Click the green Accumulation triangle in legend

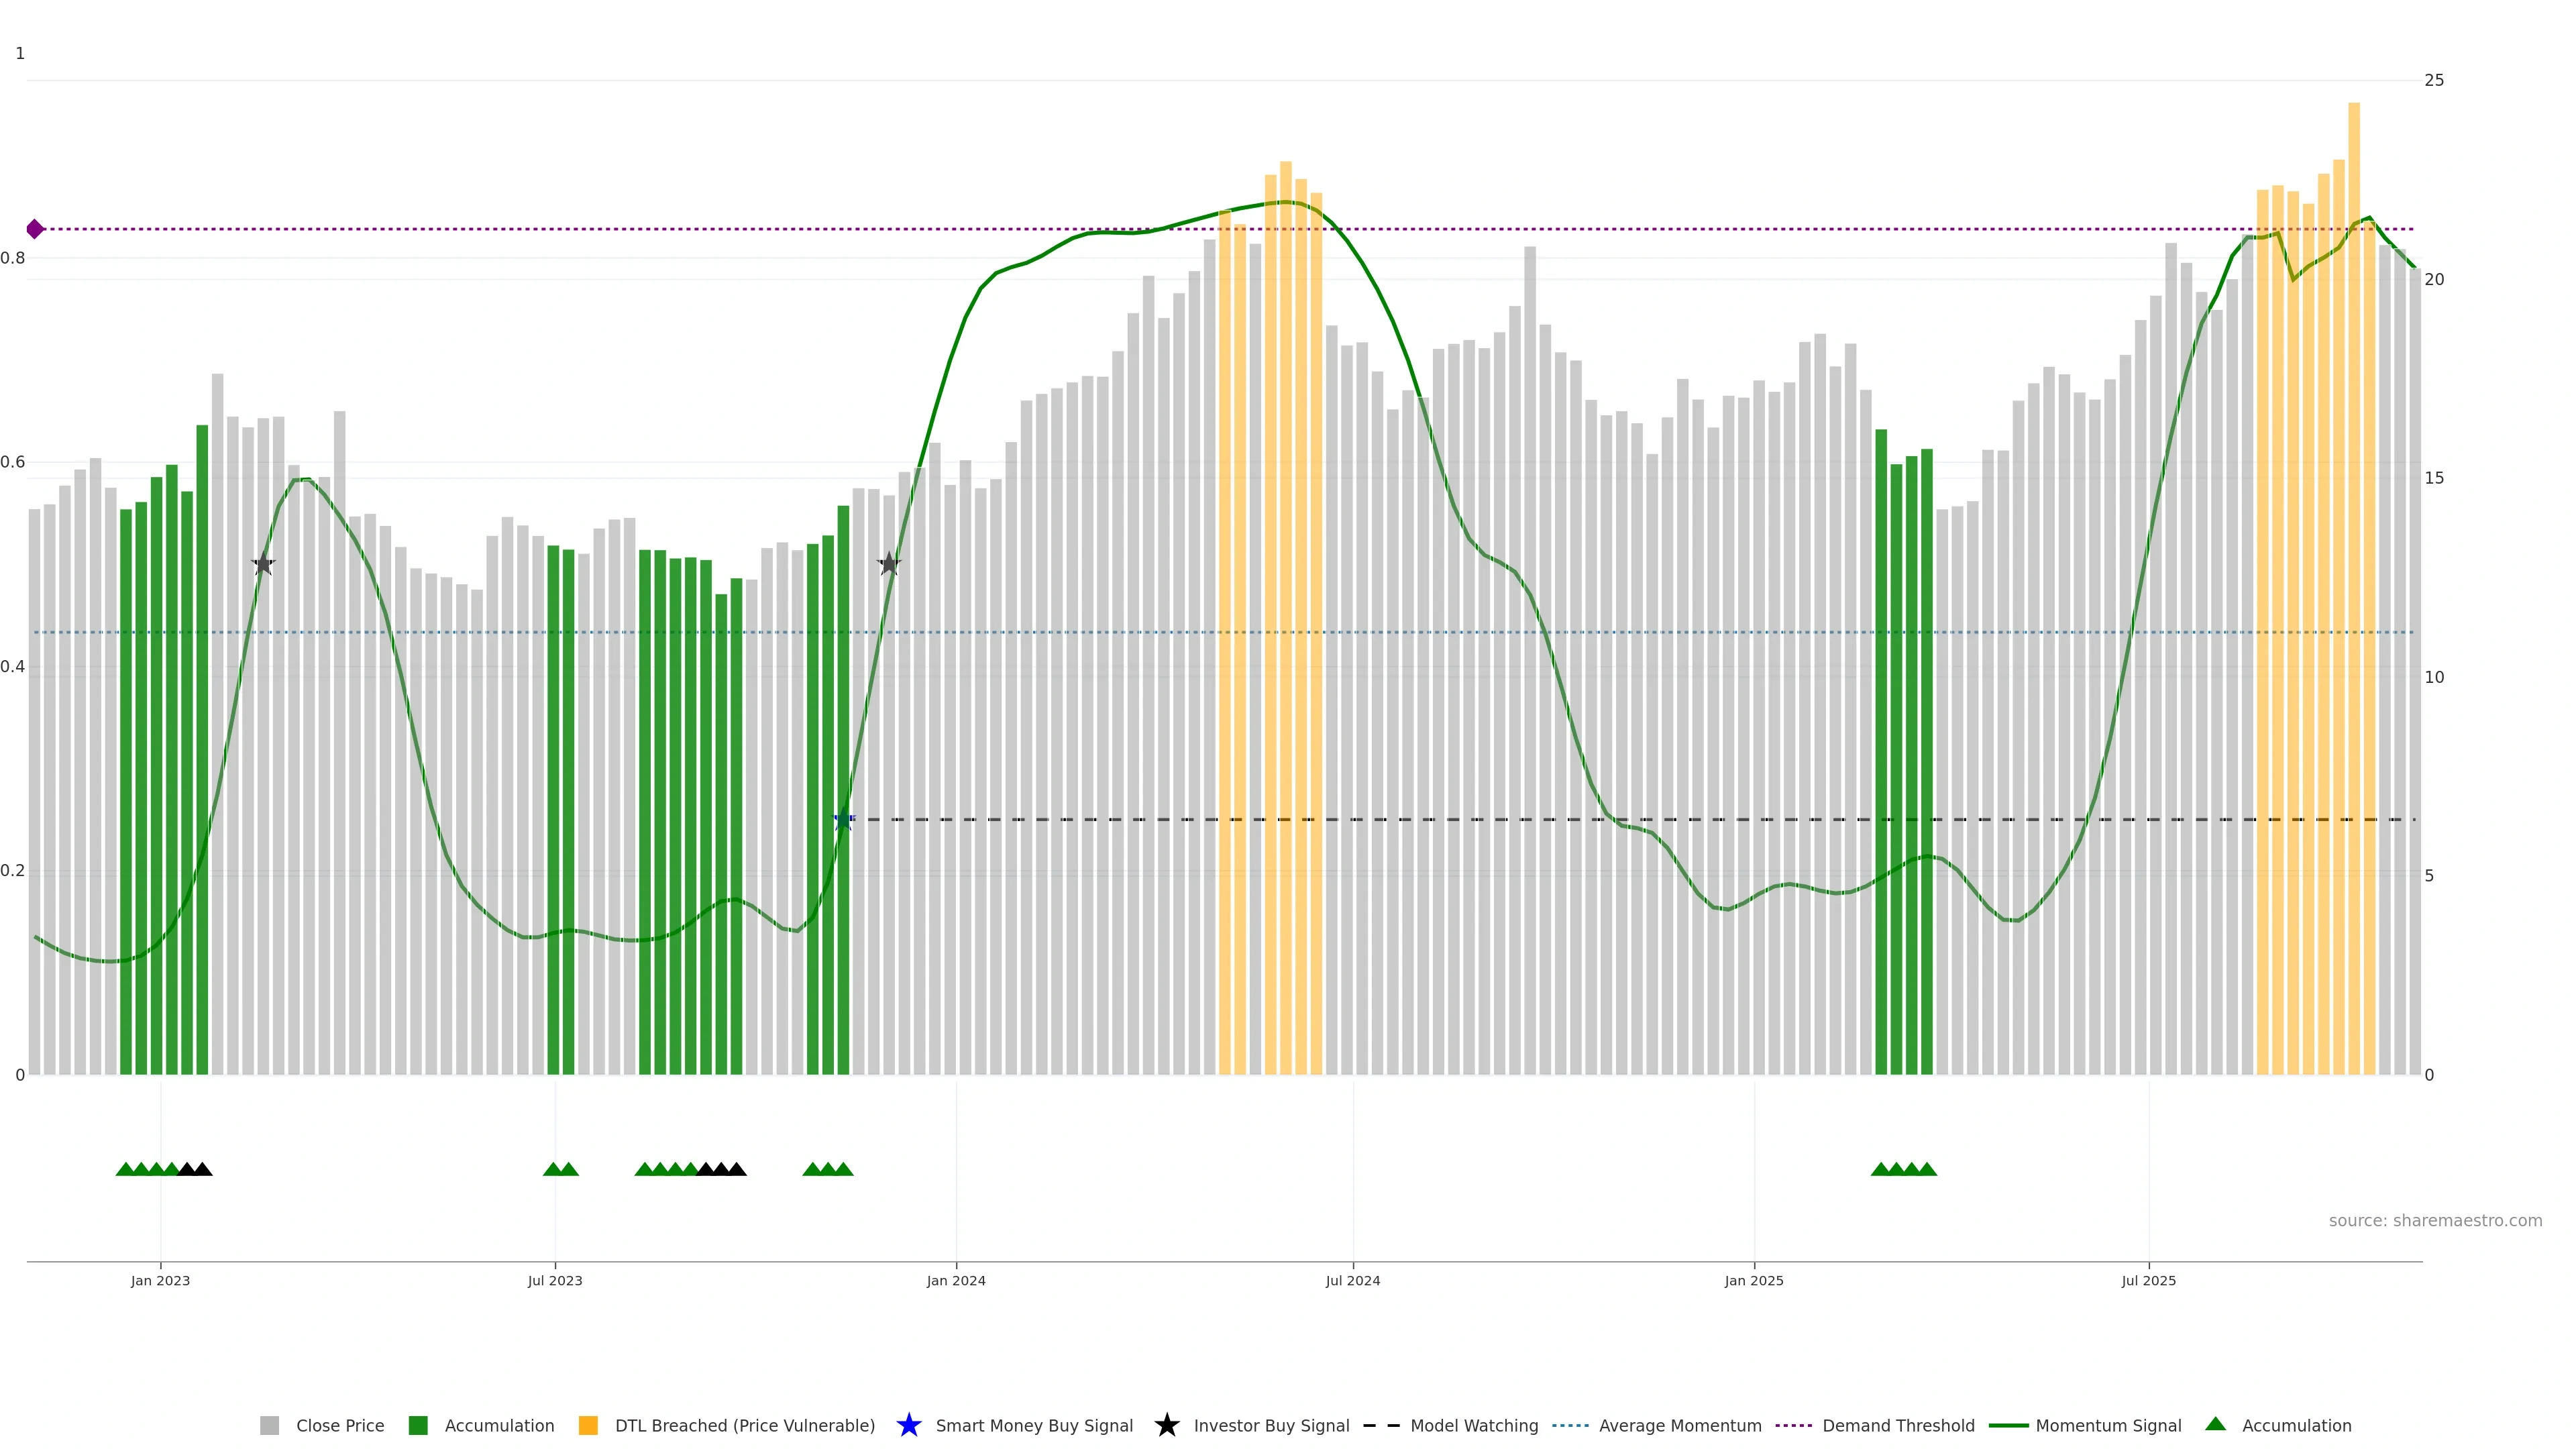(x=2215, y=1424)
